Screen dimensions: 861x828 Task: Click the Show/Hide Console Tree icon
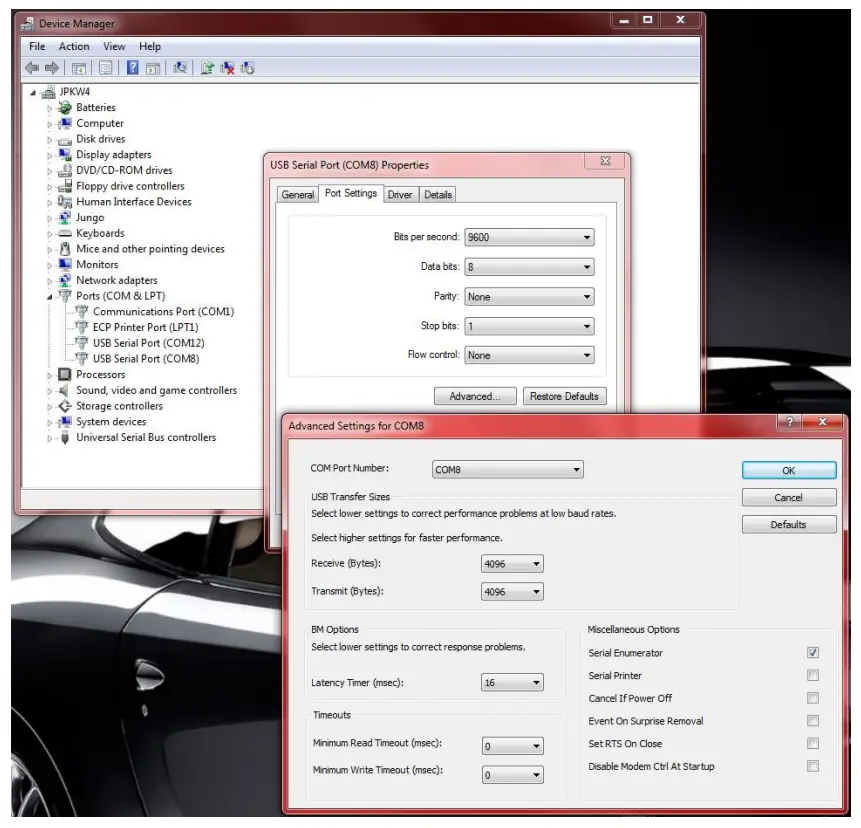pyautogui.click(x=78, y=68)
